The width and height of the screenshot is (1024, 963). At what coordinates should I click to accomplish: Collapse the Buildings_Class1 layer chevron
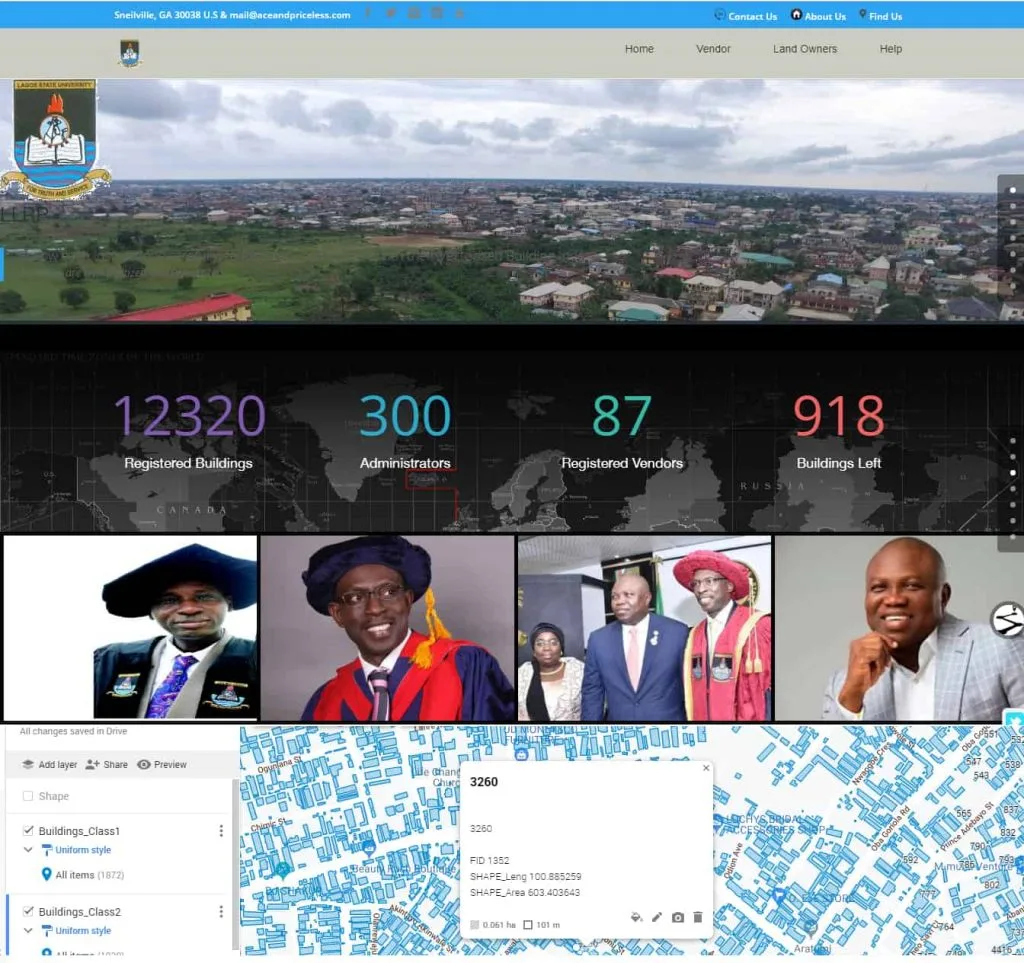[28, 849]
